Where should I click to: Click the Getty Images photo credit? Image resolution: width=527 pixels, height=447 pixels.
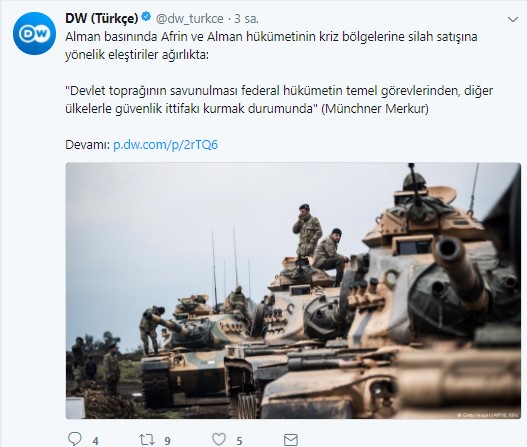pyautogui.click(x=487, y=415)
